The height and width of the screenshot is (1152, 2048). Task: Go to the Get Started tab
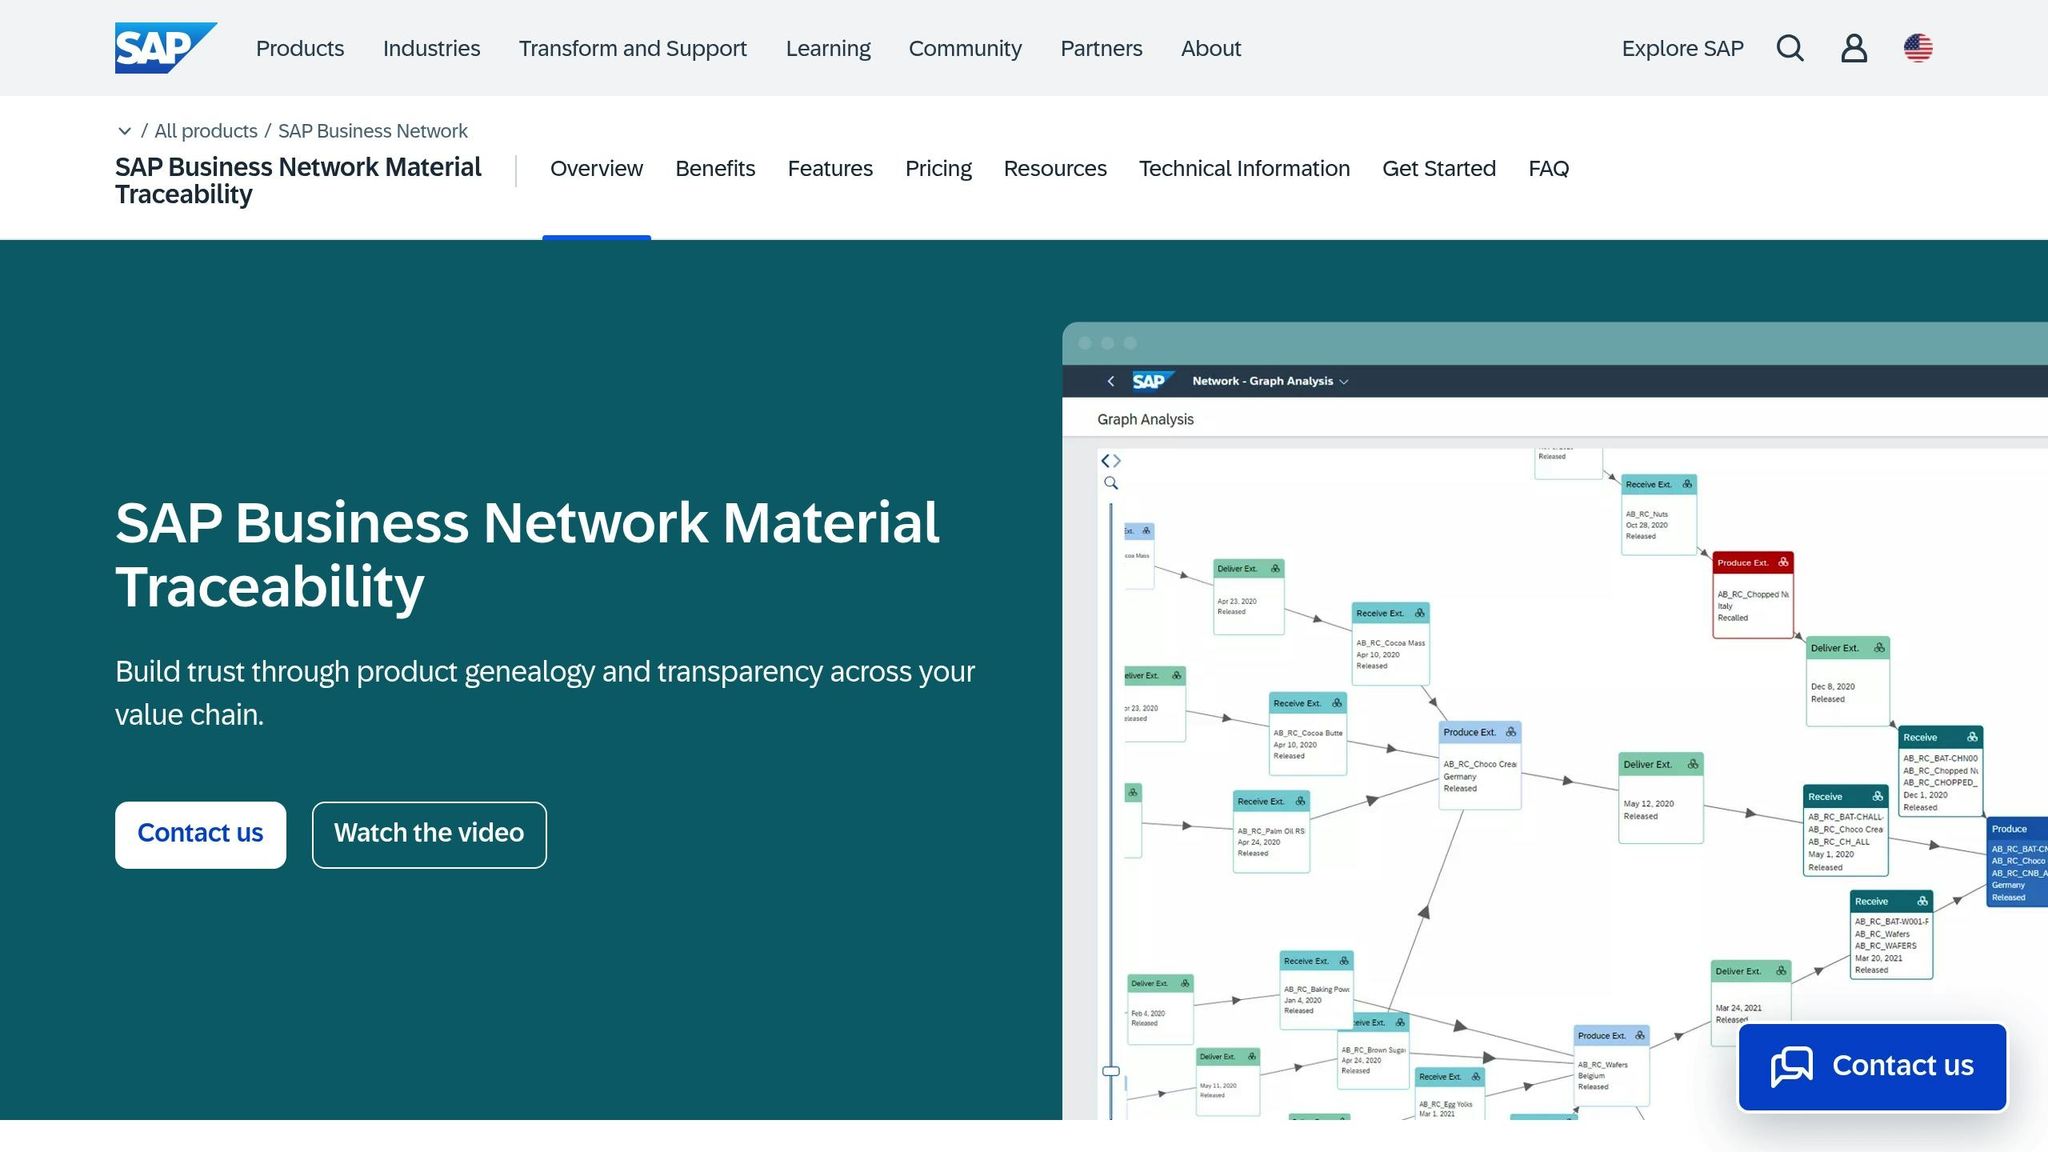coord(1439,168)
